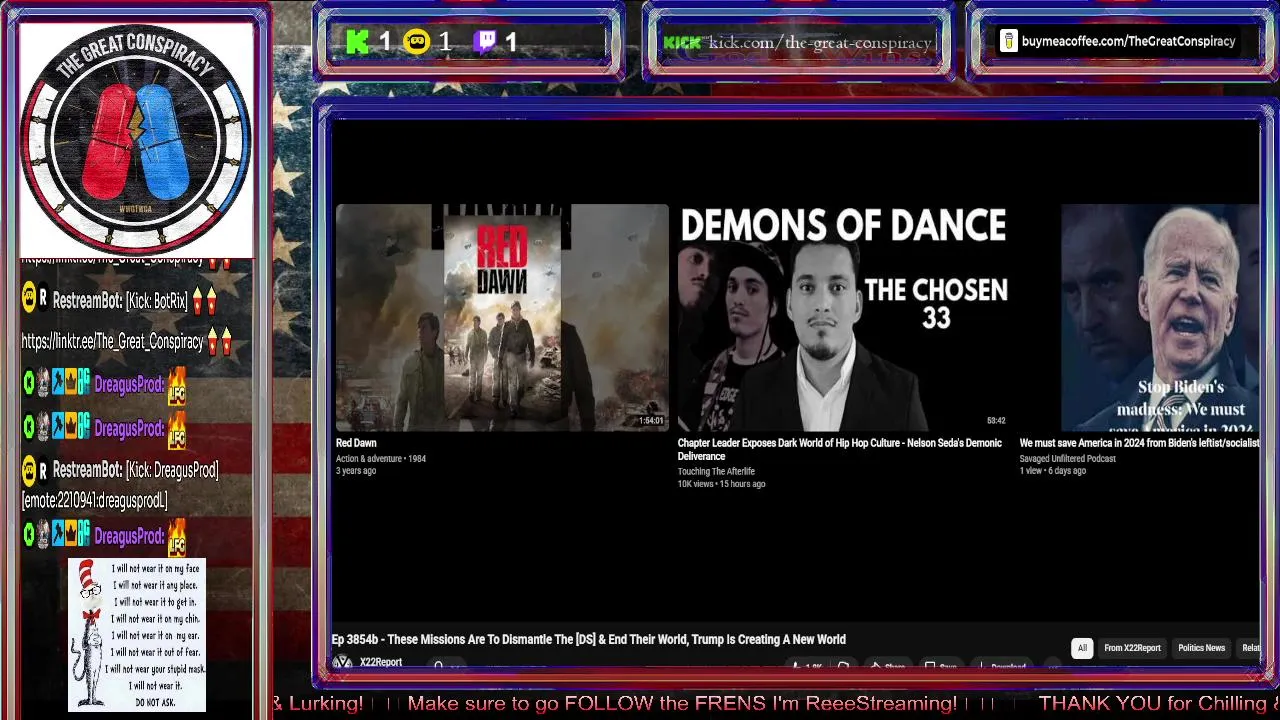Click We must save America in 2024 title

click(x=1139, y=443)
